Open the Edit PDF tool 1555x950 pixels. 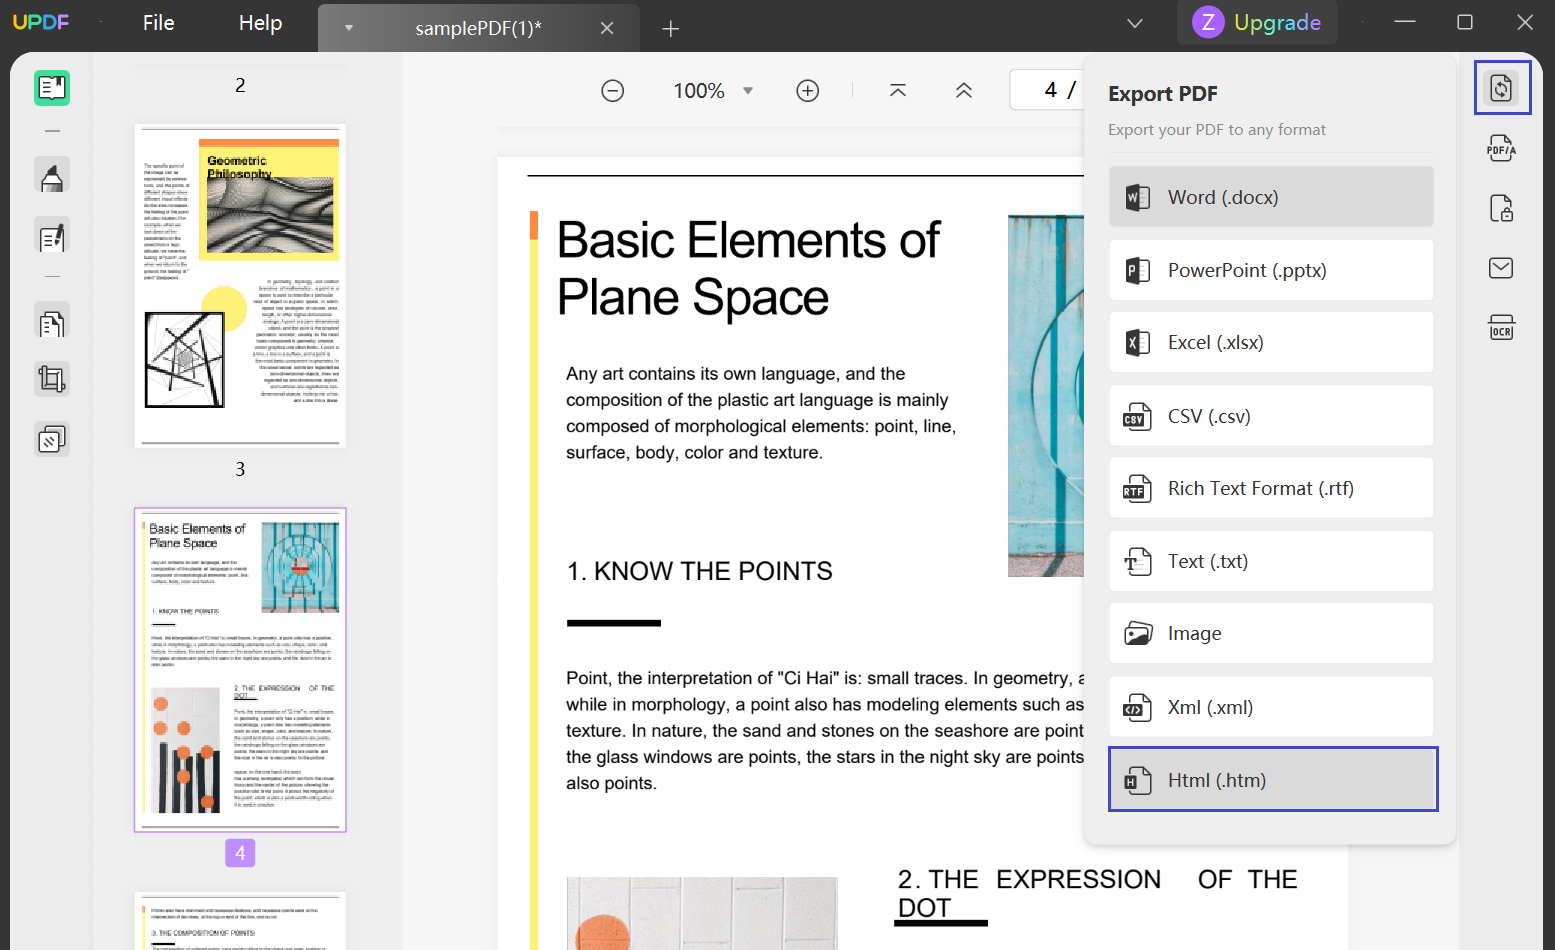click(x=52, y=237)
